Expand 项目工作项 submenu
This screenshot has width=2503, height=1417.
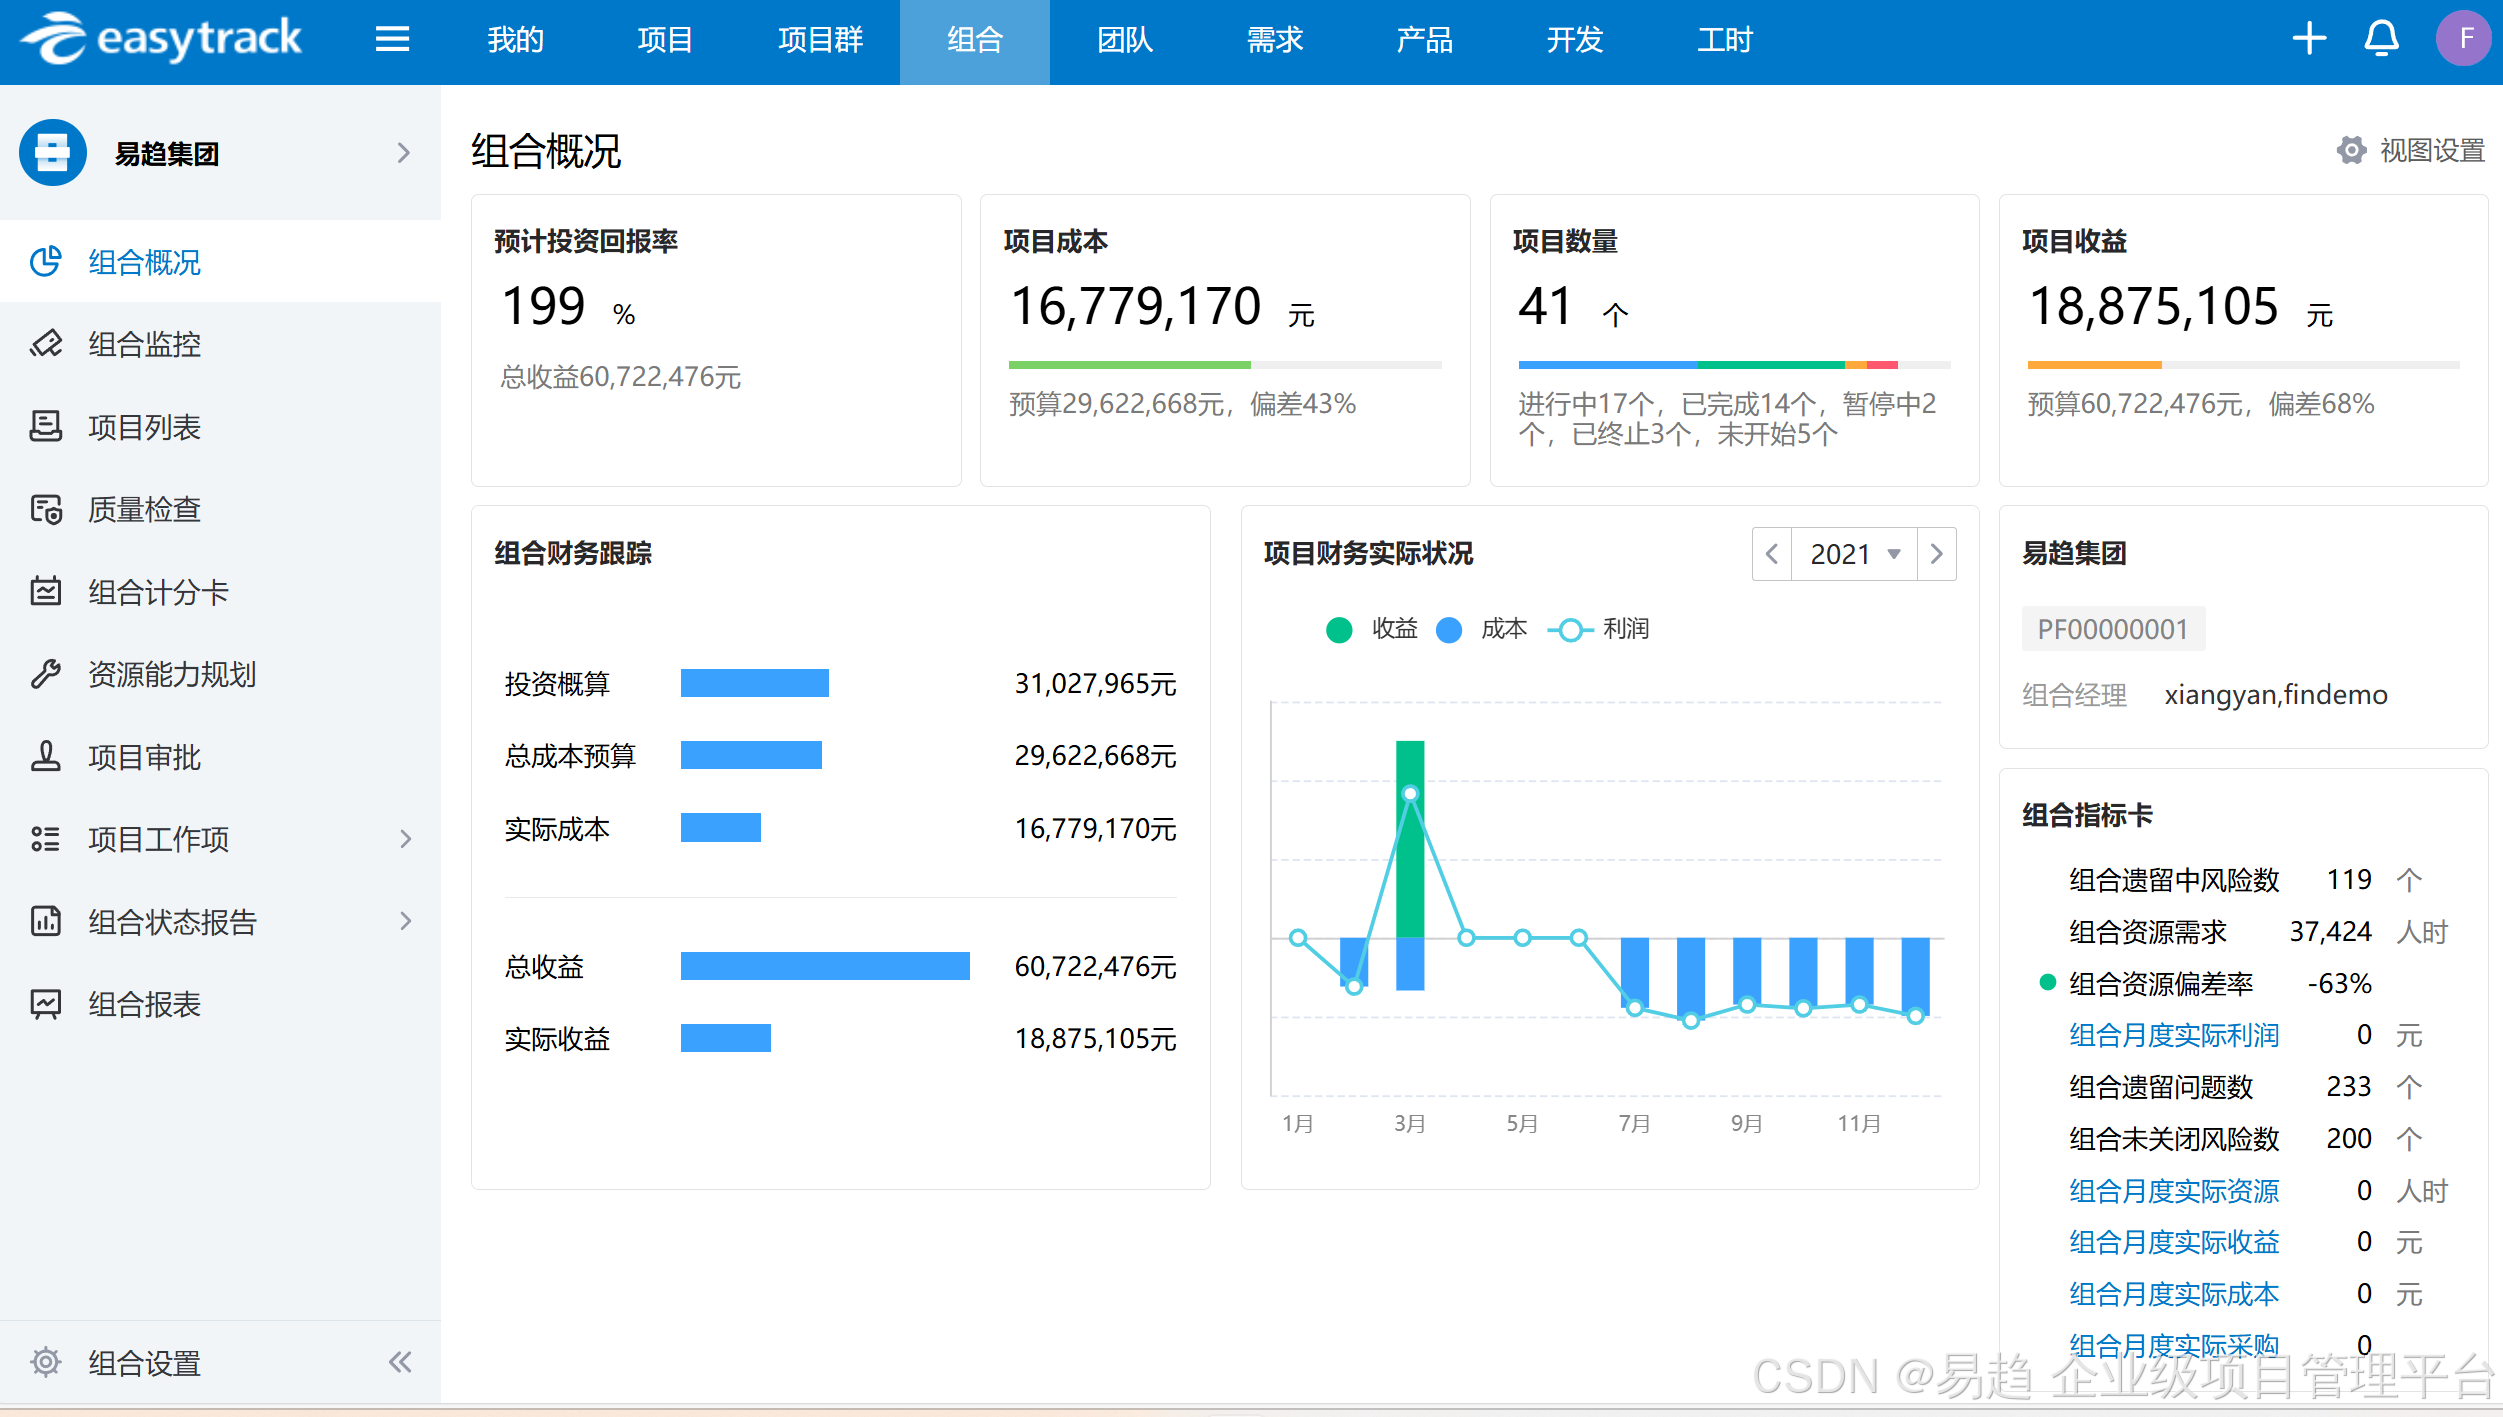(405, 839)
